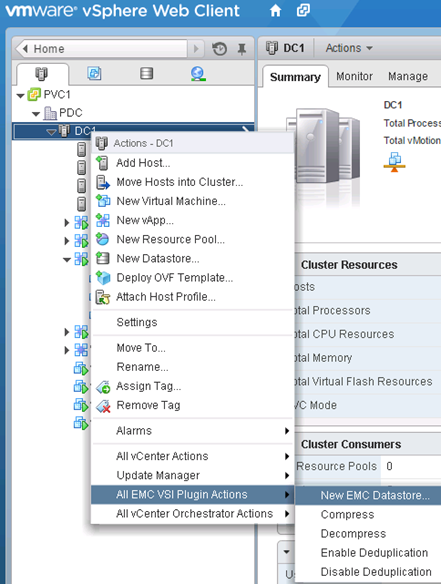Image resolution: width=441 pixels, height=584 pixels.
Task: Choose Assign Tag... menu entry
Action: tap(192, 386)
